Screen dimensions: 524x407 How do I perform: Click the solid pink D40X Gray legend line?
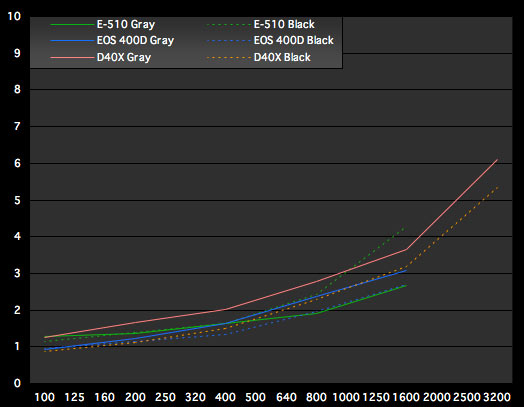coord(72,57)
